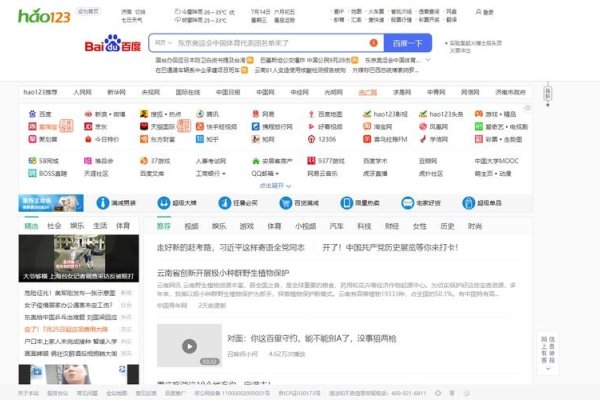The width and height of the screenshot is (600, 400).
Task: Open 新华网 in the news site bar
Action: 116,92
